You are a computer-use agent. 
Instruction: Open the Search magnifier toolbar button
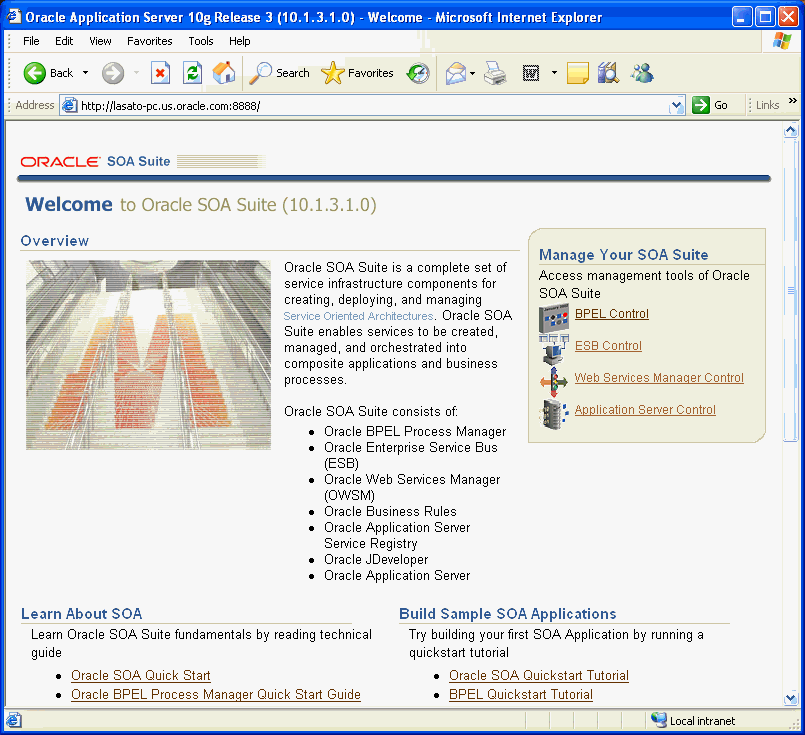click(x=280, y=73)
